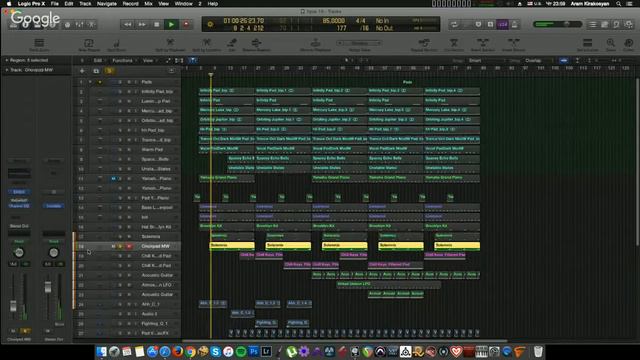The height and width of the screenshot is (360, 640).
Task: Click the Set Locators toolbar icon
Action: (x=587, y=44)
